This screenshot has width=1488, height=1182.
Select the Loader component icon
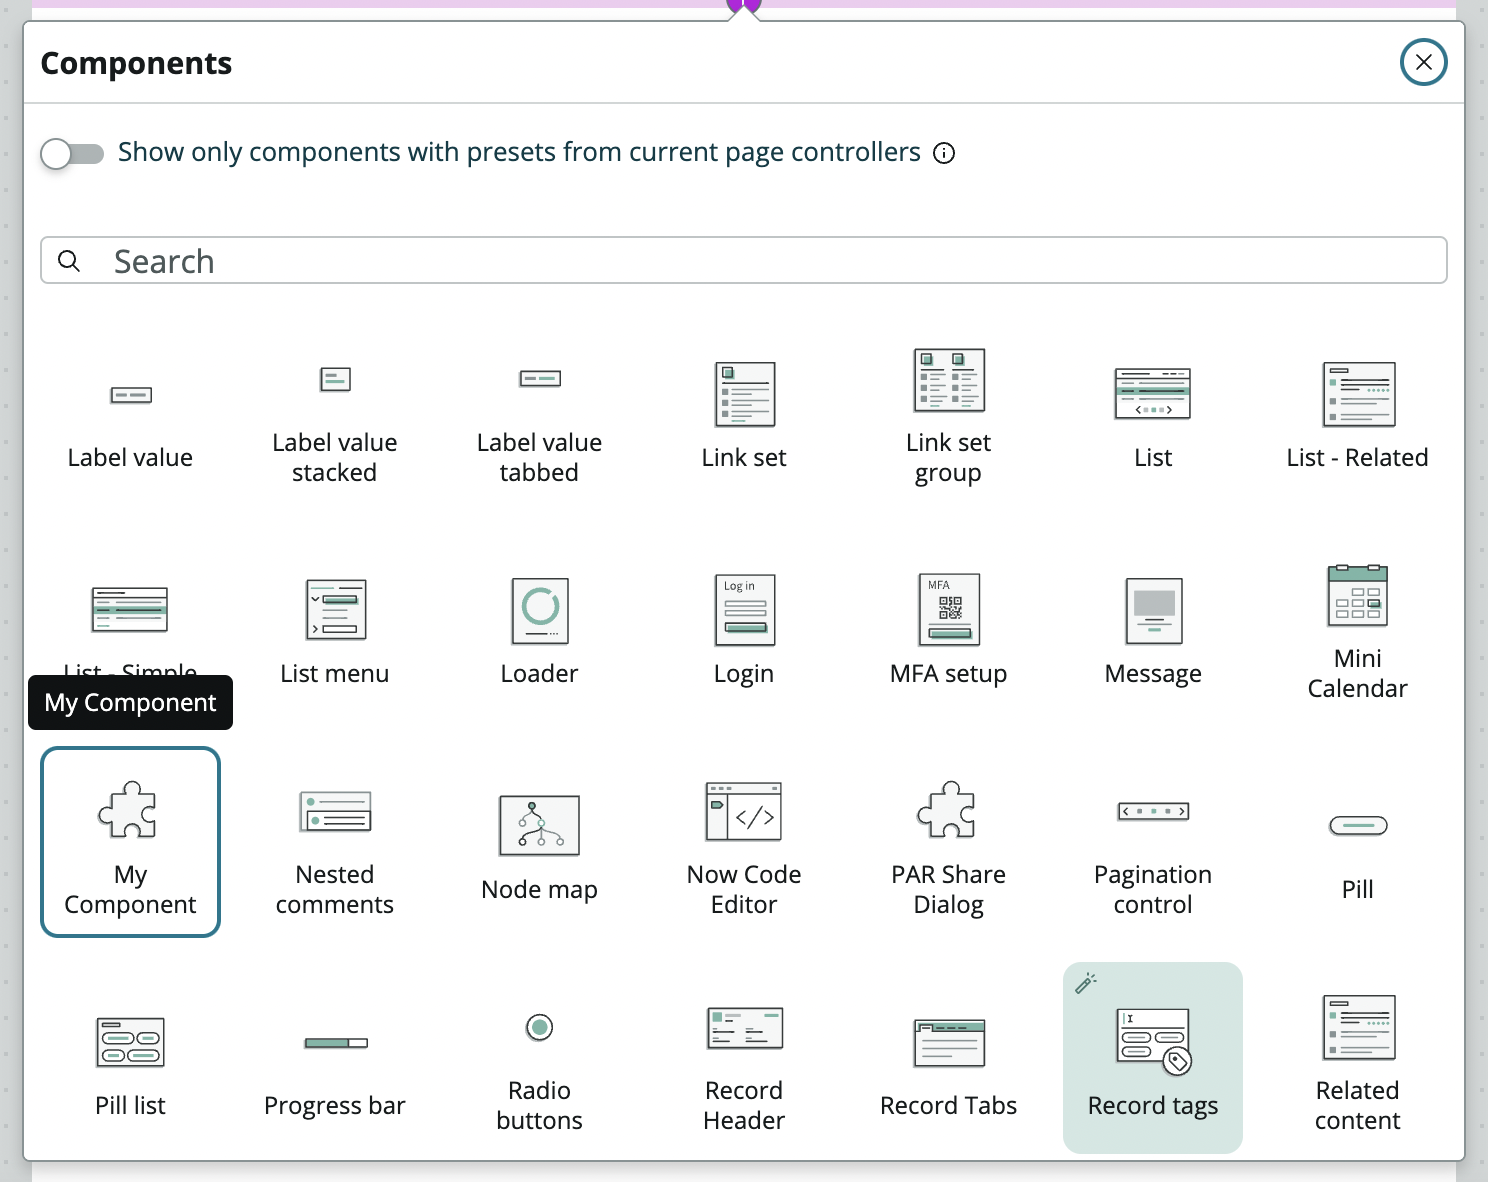[540, 611]
